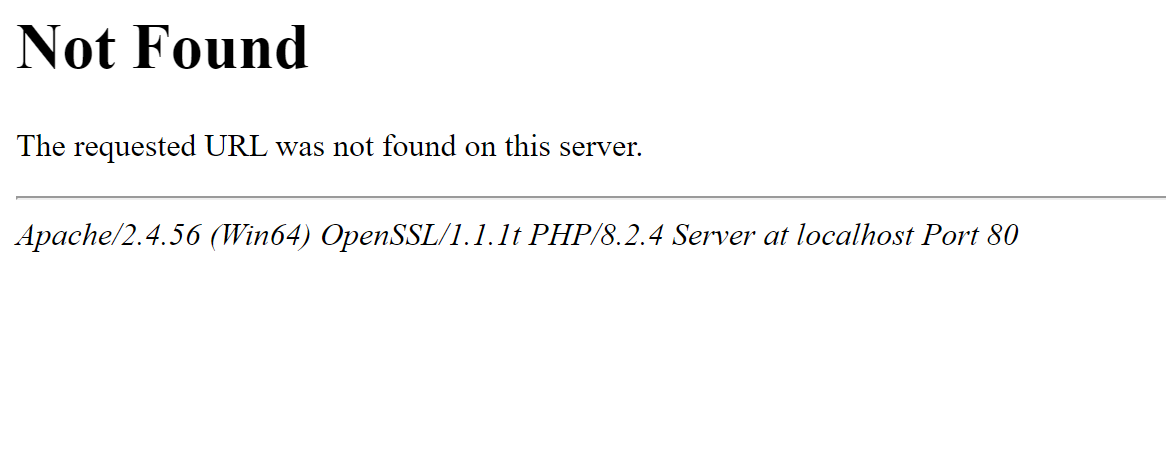Click the word "Server" in the italic signature

(x=715, y=235)
